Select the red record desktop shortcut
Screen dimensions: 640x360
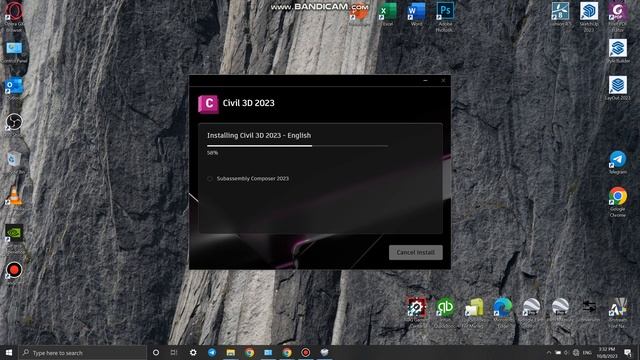coord(14,271)
